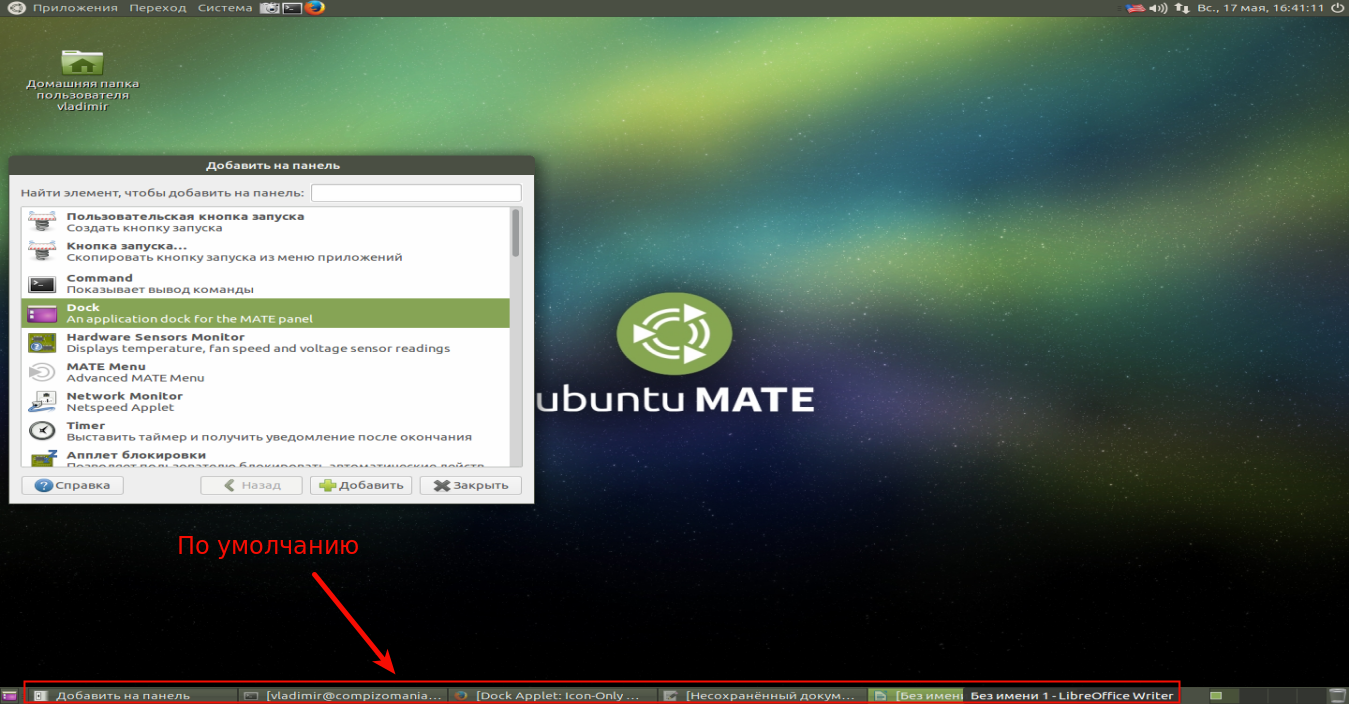Screen dimensions: 1349x704
Task: Select 'Пользовательская кнопка запуска' list row
Action: 266,221
